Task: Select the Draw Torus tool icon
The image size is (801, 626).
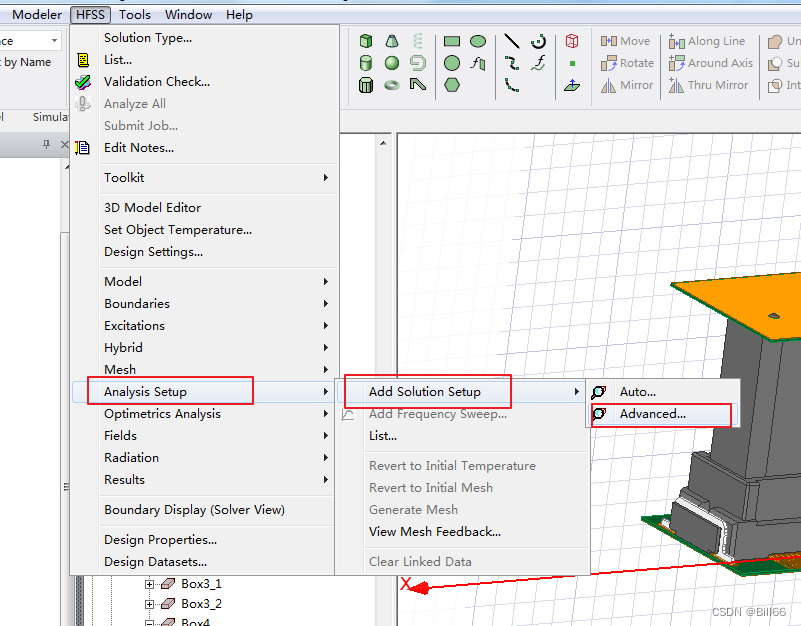Action: coord(392,85)
